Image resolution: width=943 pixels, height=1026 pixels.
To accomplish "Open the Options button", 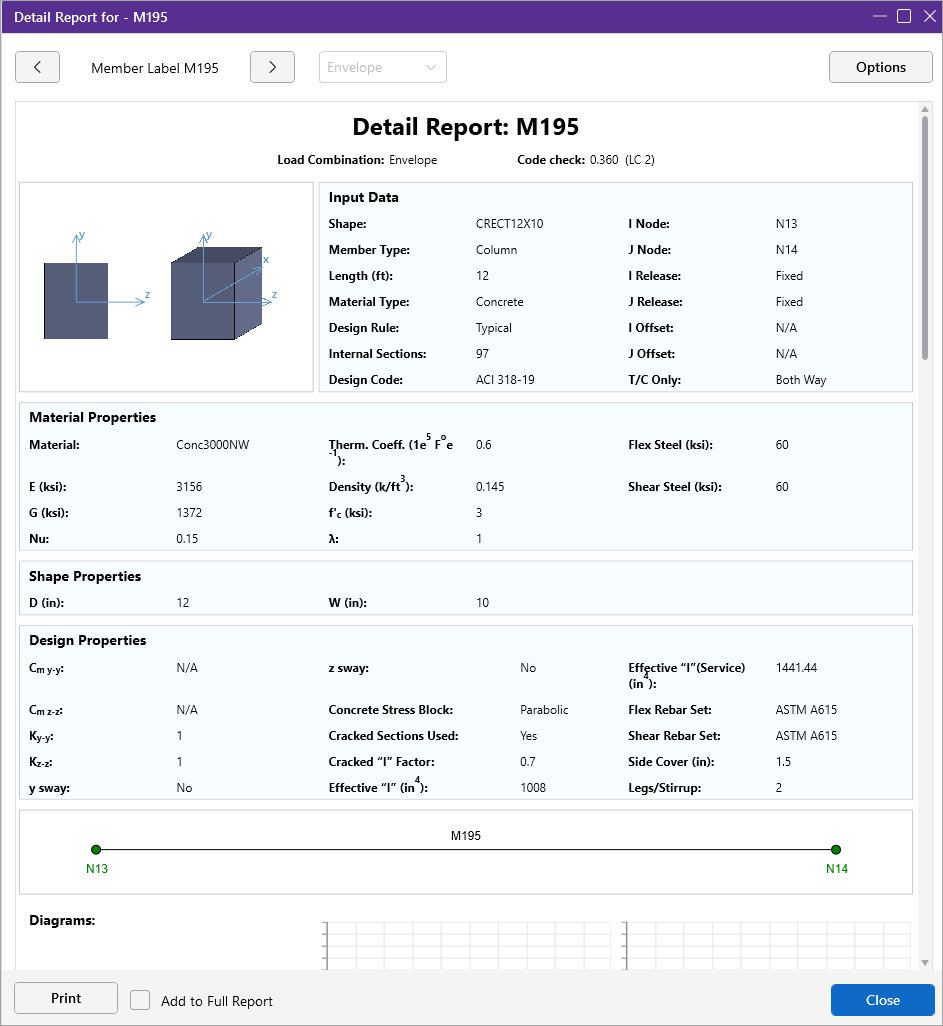I will (x=880, y=67).
